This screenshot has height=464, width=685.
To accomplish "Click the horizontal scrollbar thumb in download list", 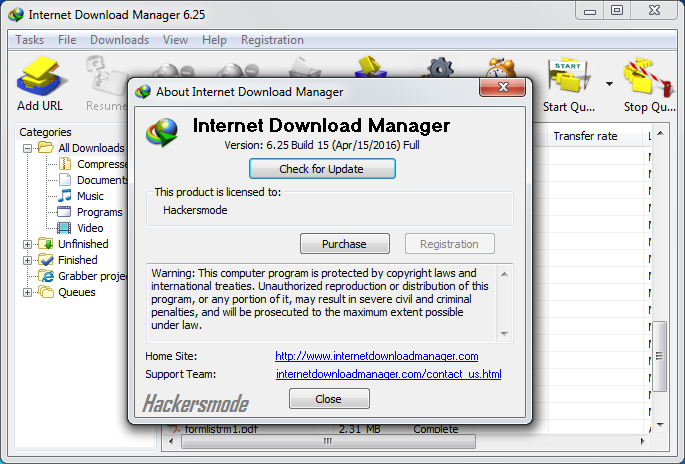I will (328, 441).
